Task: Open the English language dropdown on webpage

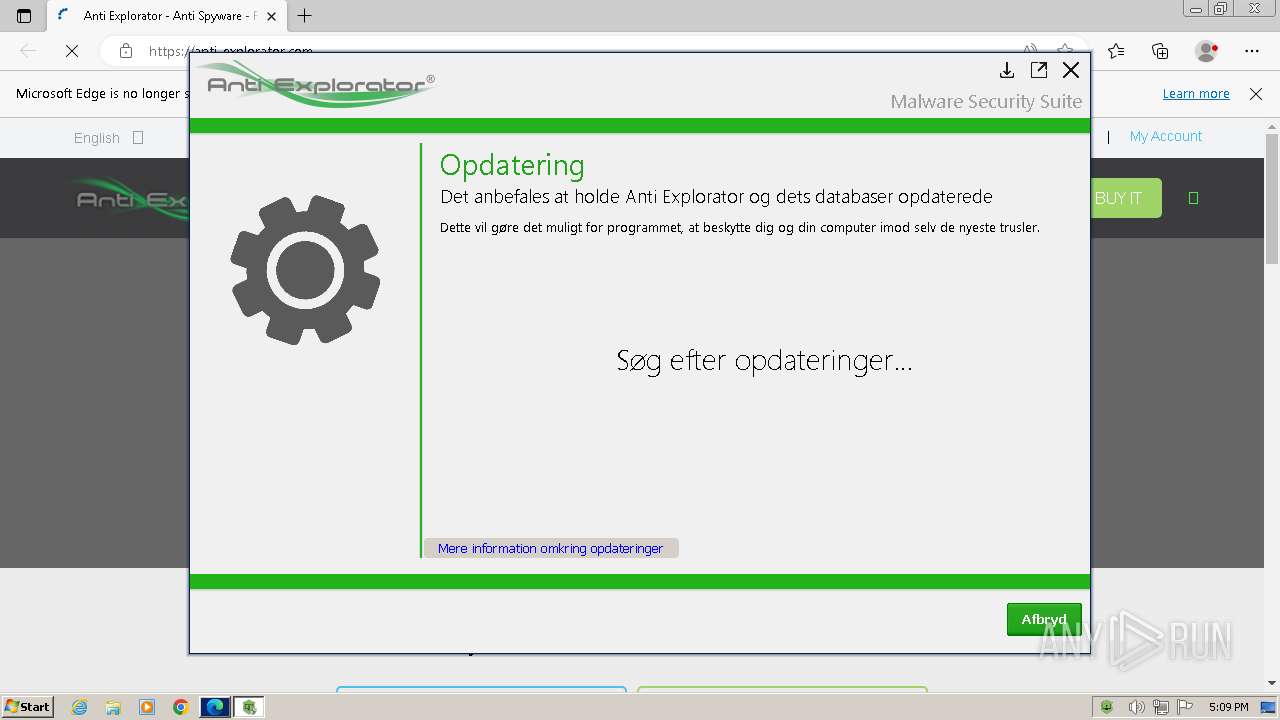Action: [x=108, y=138]
